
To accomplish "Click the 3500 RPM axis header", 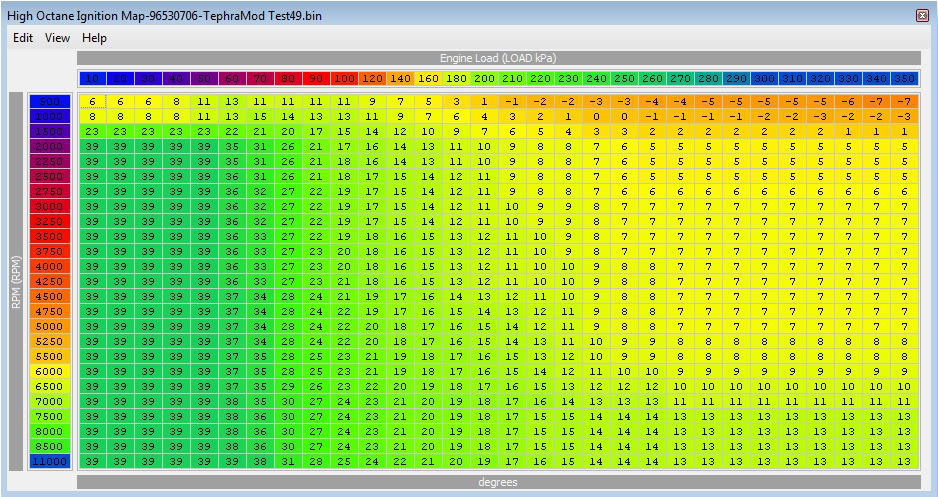I will click(x=50, y=236).
